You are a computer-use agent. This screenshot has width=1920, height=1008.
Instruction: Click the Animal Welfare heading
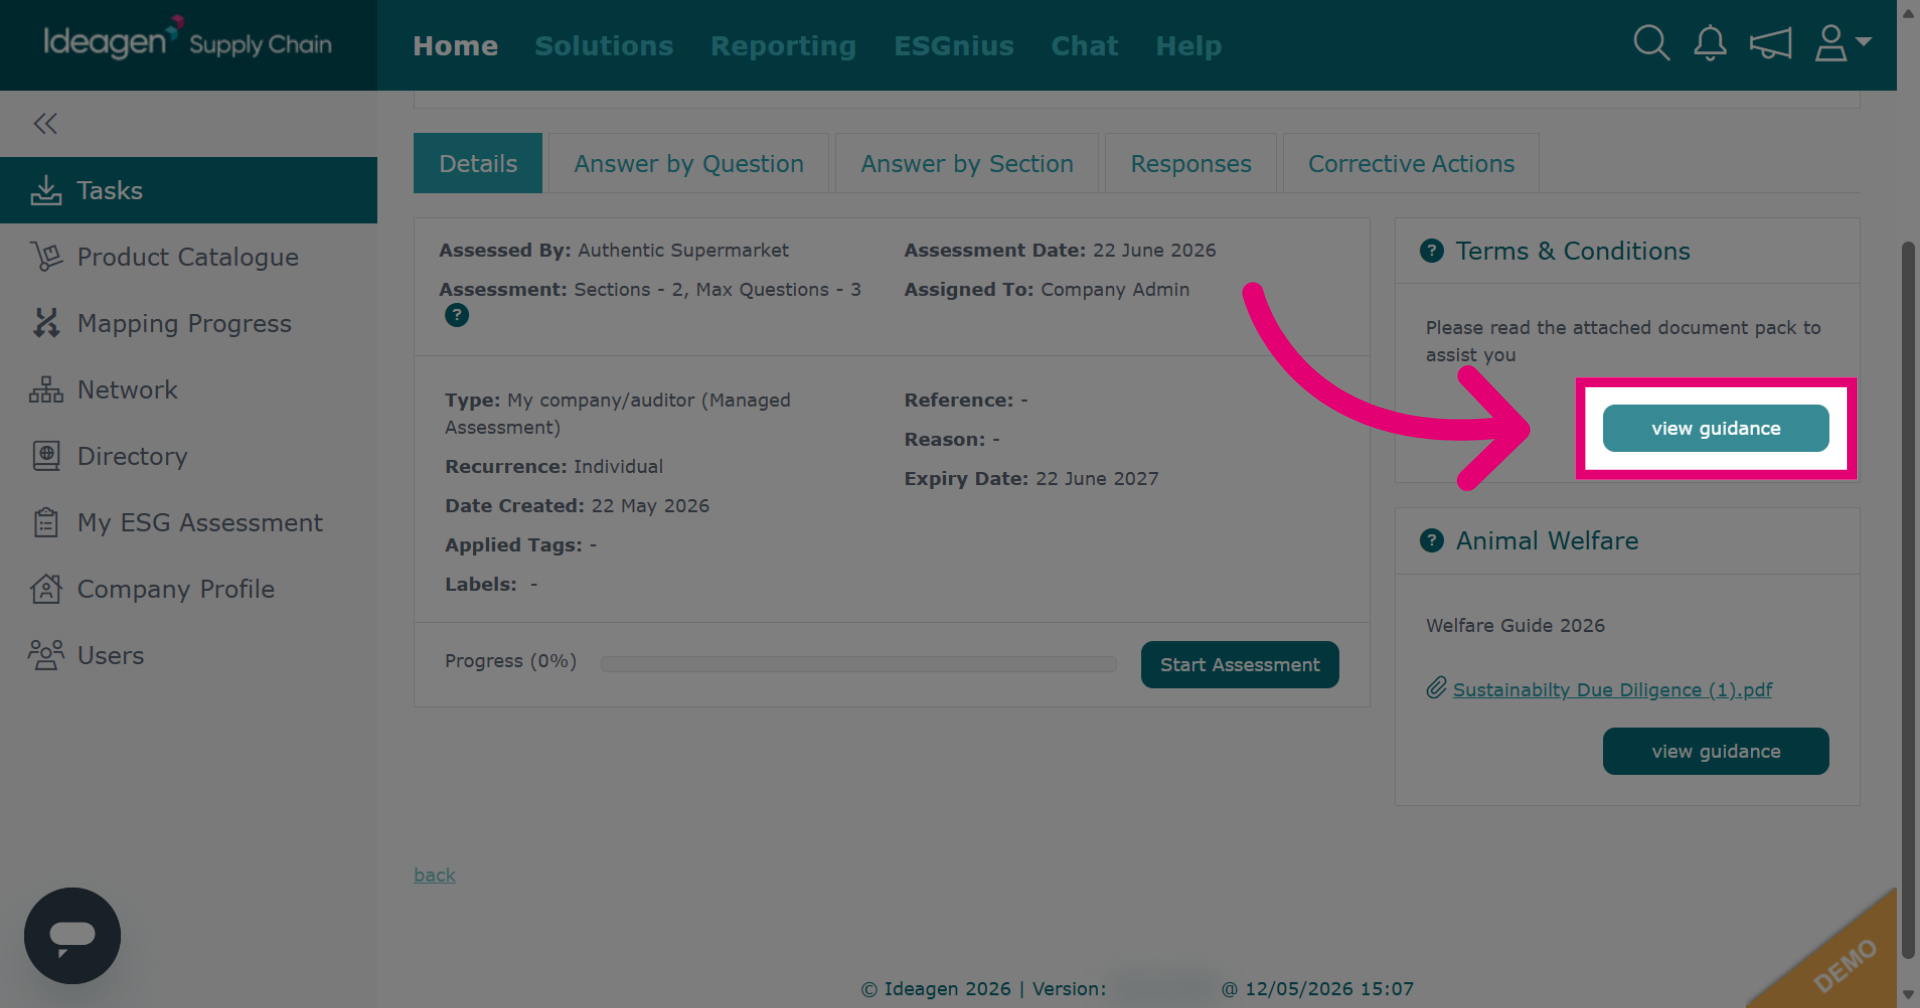click(1546, 541)
